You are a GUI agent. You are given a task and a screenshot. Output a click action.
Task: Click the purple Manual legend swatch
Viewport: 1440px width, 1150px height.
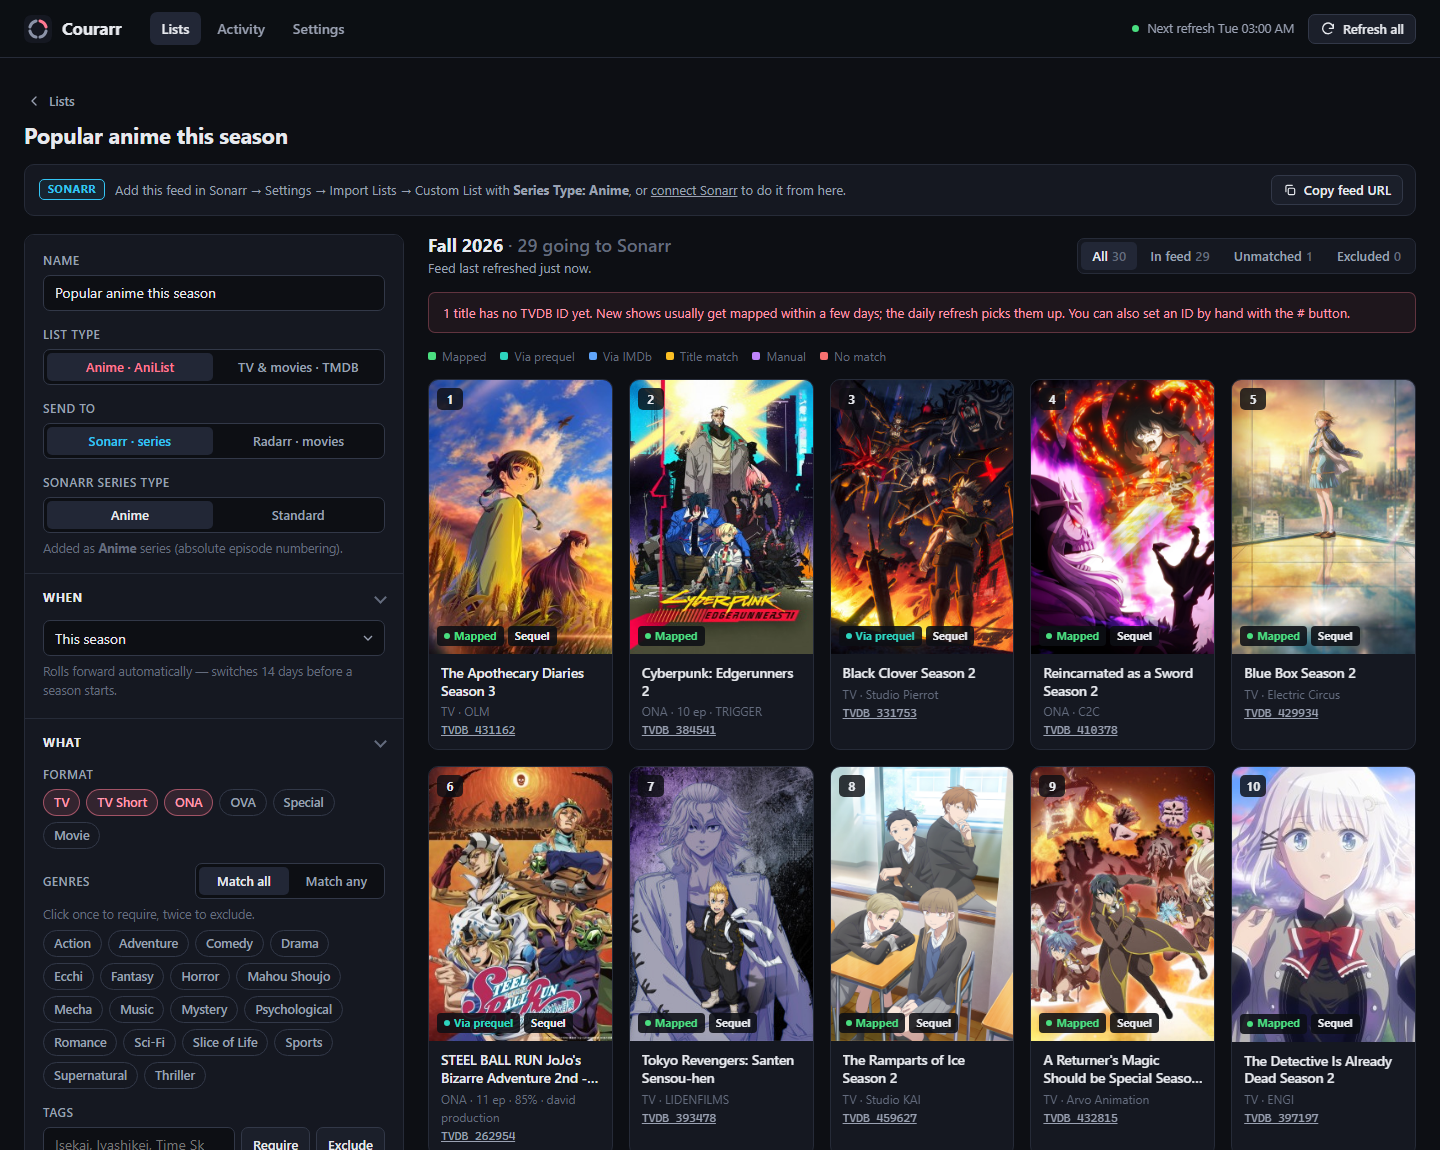pos(756,356)
